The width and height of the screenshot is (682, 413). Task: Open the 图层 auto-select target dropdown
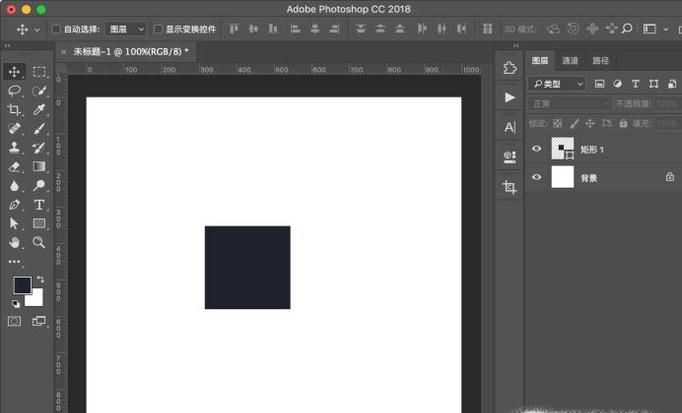point(125,30)
